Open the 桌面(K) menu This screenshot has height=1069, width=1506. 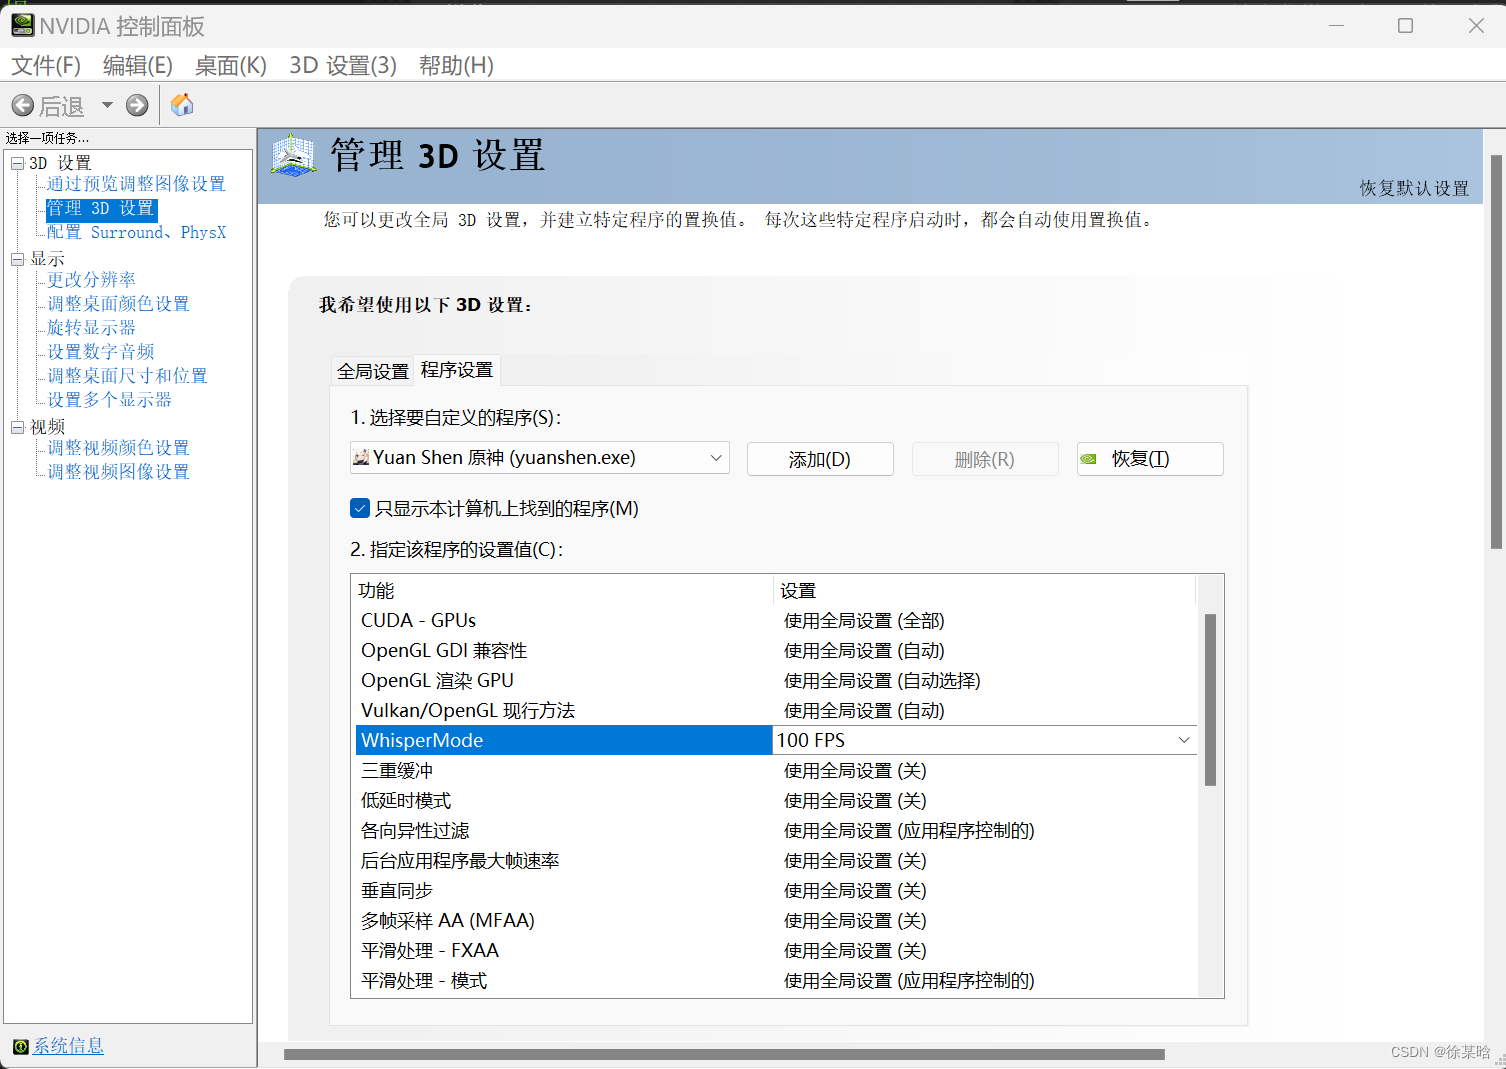coord(231,65)
